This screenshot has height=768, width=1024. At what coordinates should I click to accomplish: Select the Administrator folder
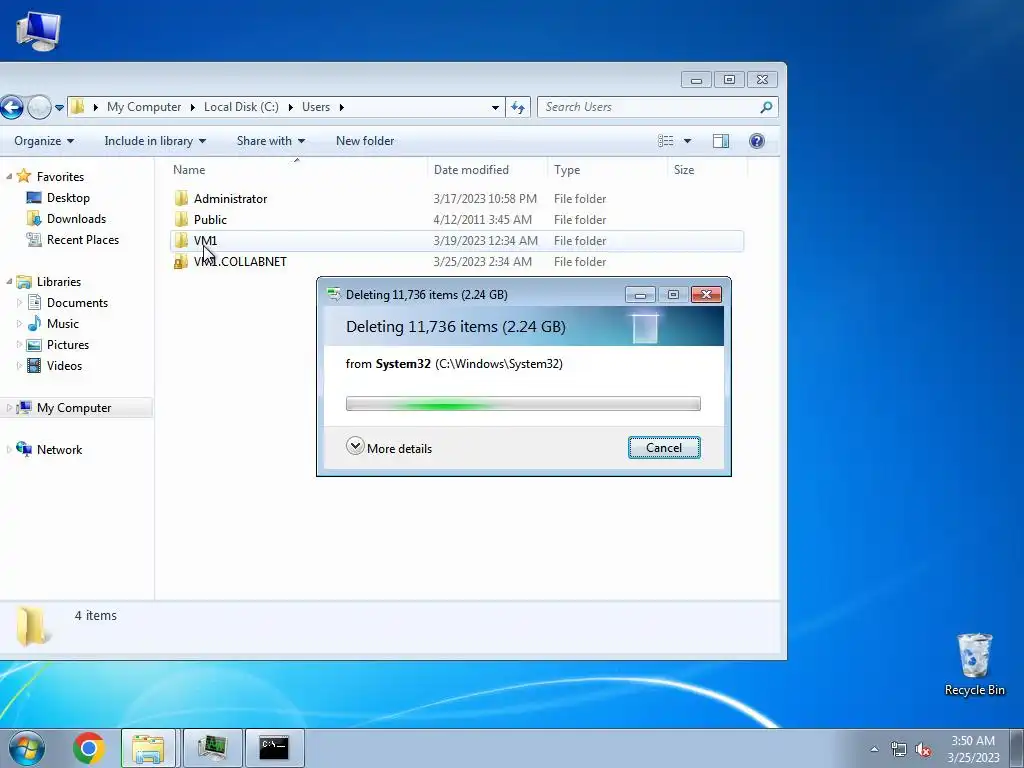pyautogui.click(x=230, y=199)
